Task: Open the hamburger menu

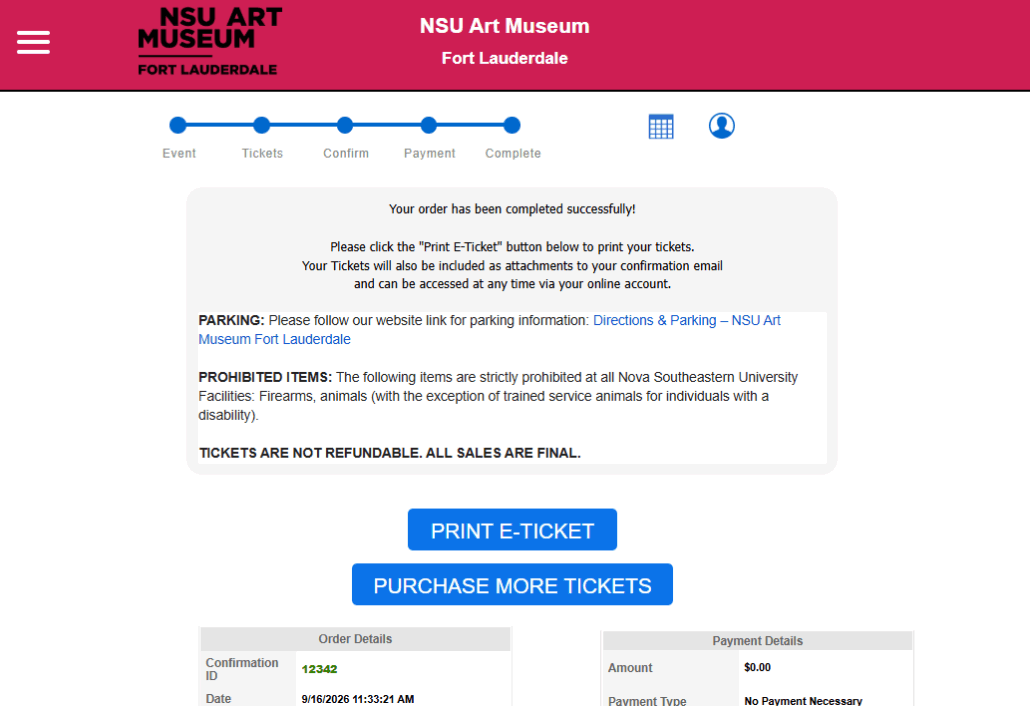Action: click(x=34, y=43)
